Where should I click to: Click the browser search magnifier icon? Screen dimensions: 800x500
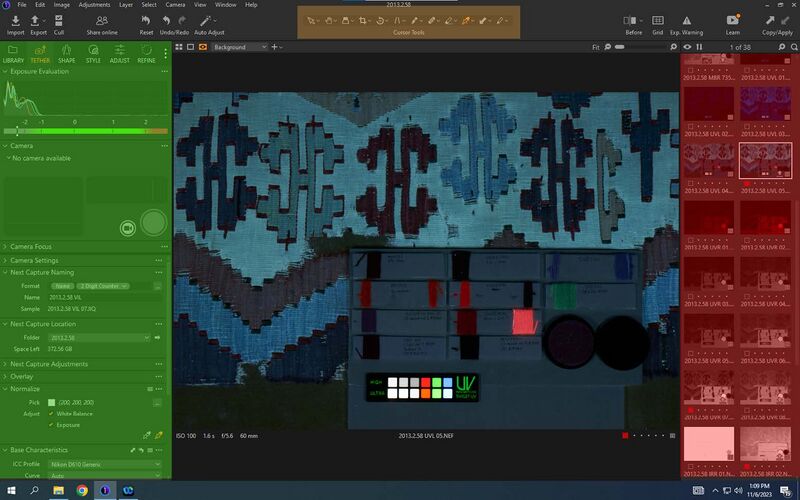pos(794,47)
